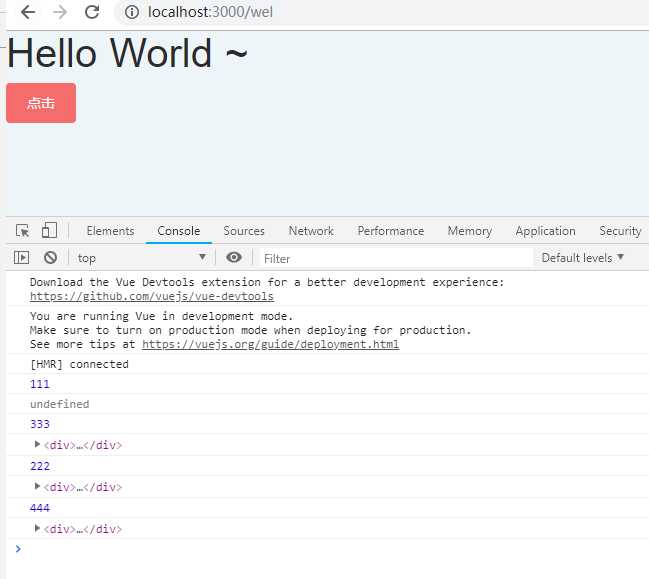
Task: Click the red 点击 button
Action: [41, 103]
